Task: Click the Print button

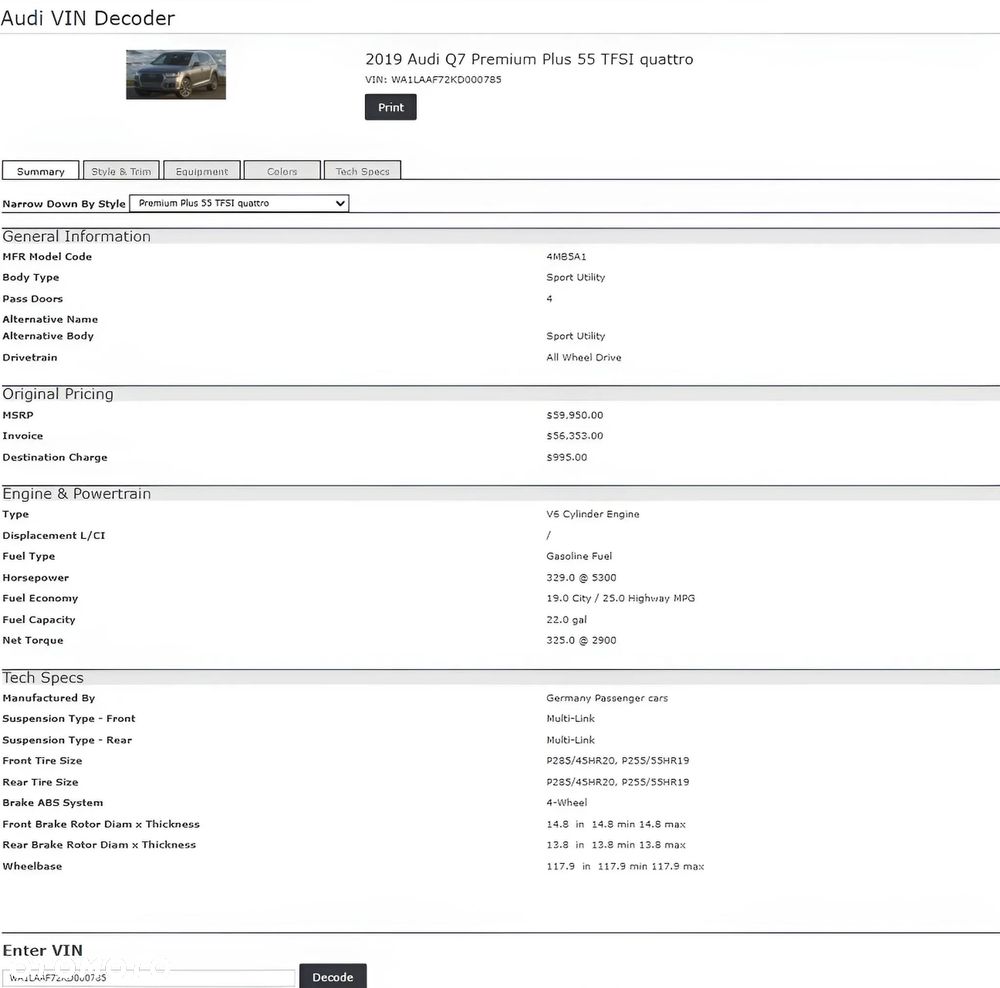Action: point(390,107)
